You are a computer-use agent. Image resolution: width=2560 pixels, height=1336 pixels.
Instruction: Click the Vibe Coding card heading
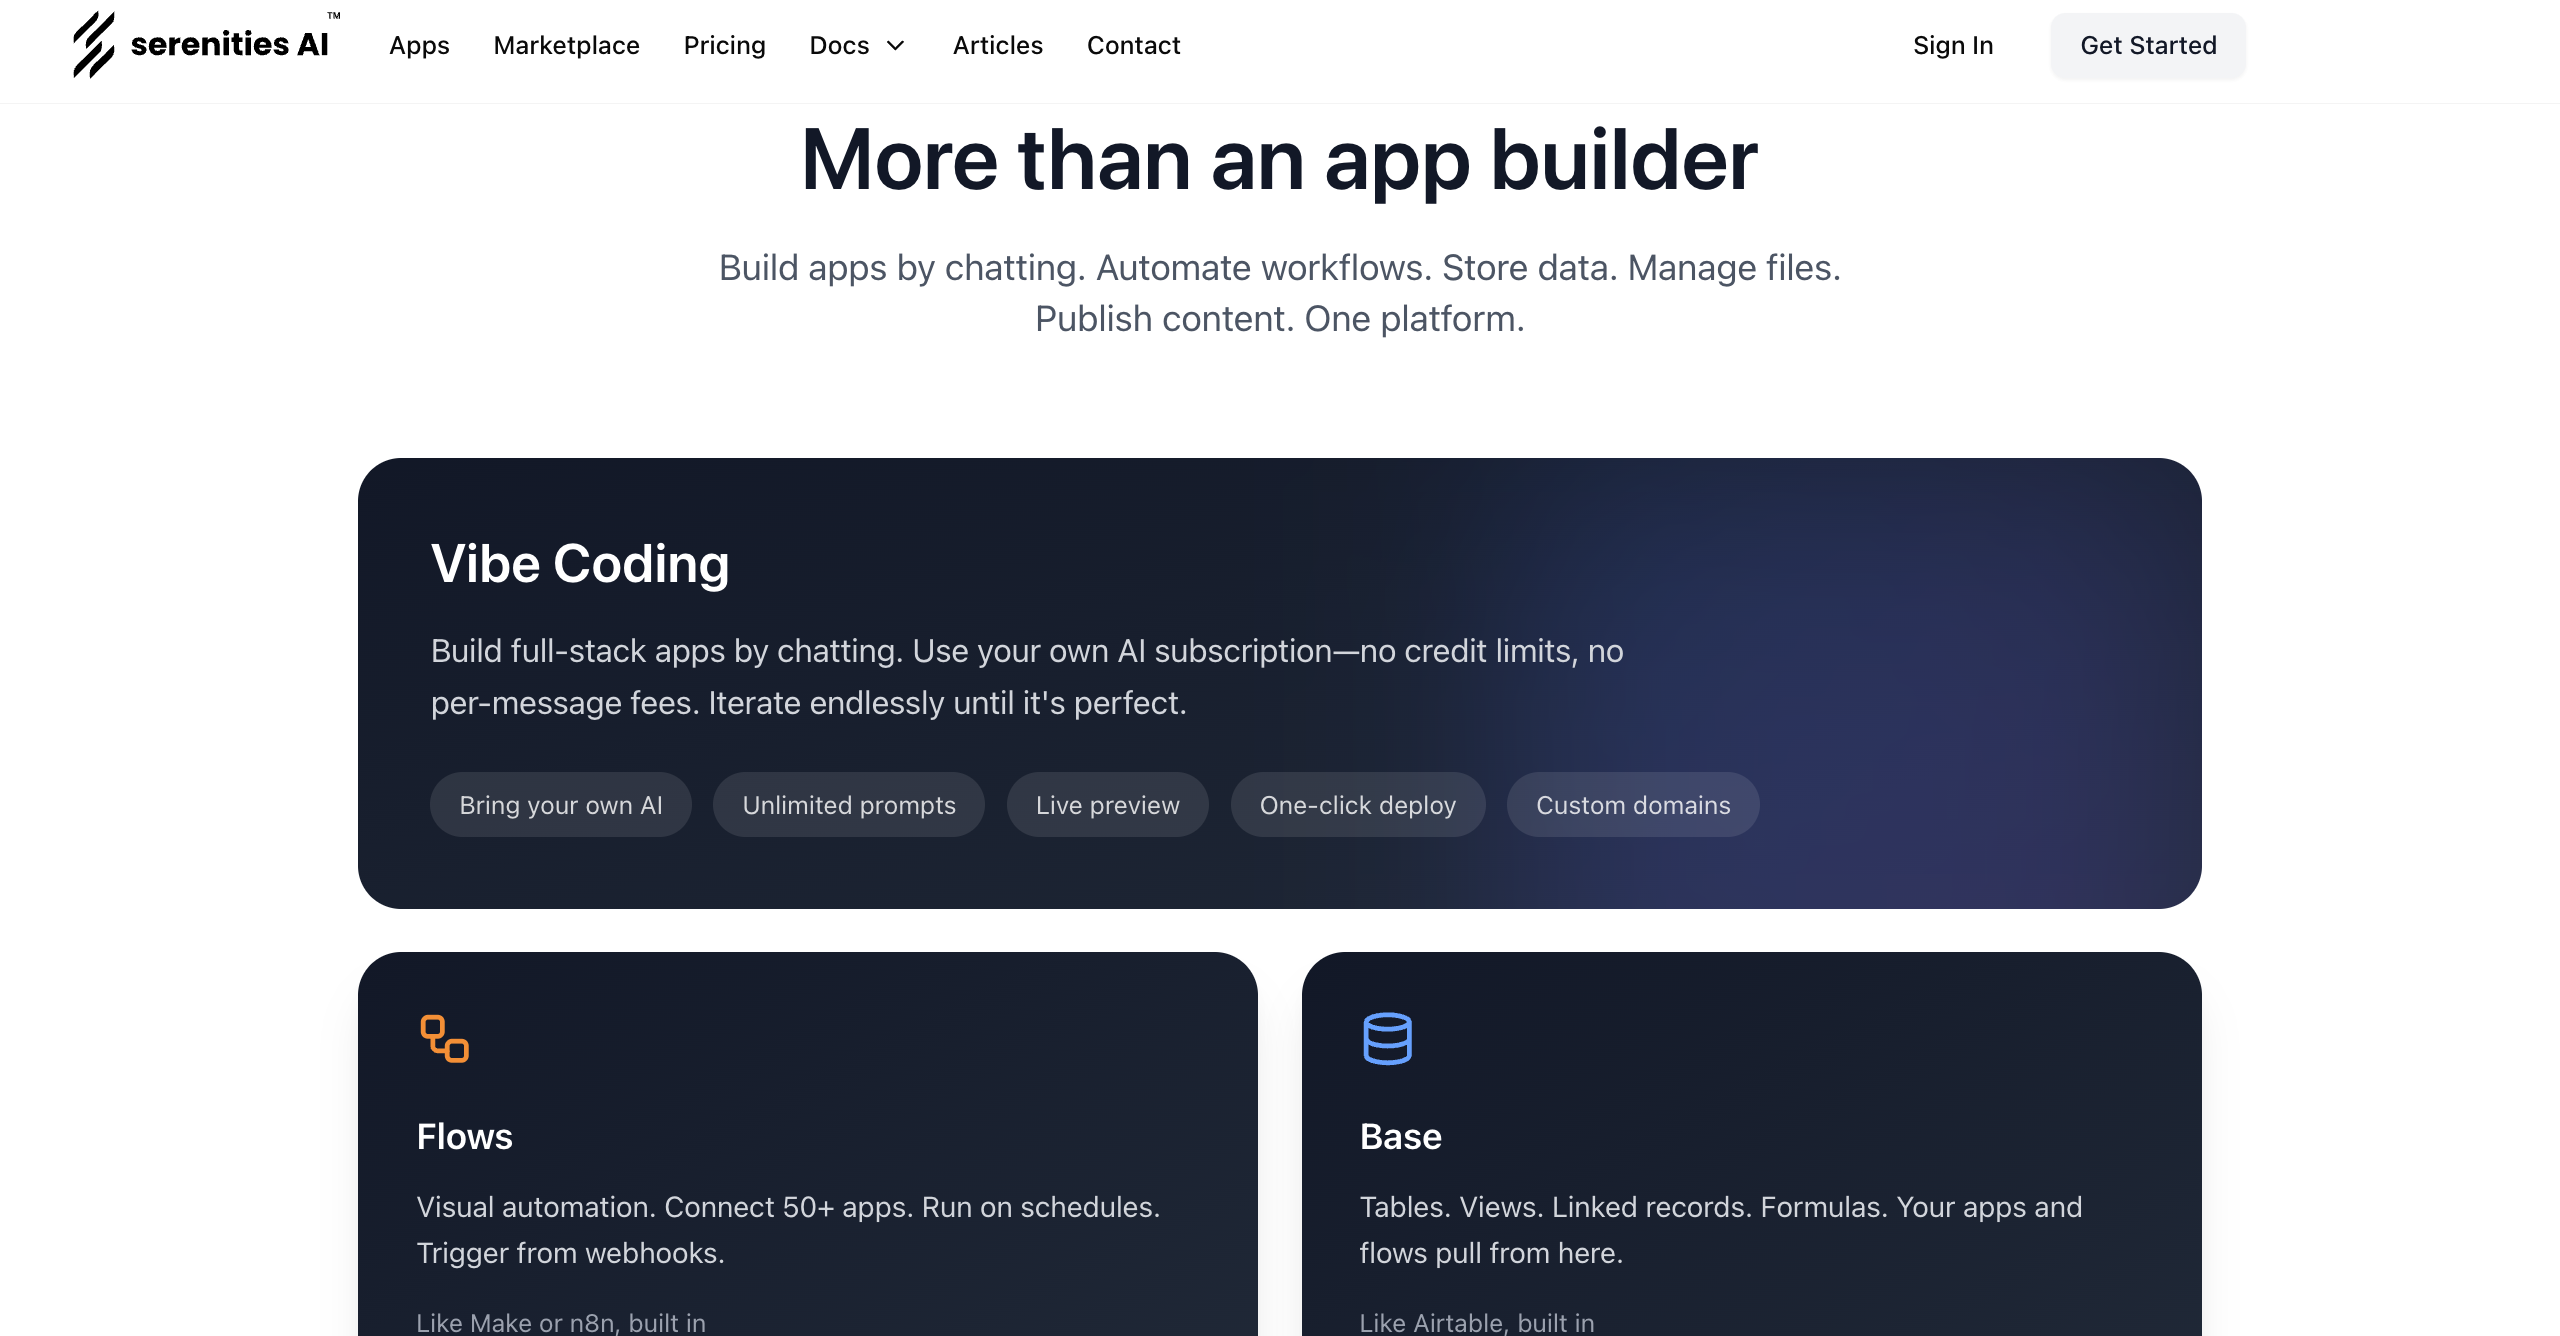tap(580, 564)
